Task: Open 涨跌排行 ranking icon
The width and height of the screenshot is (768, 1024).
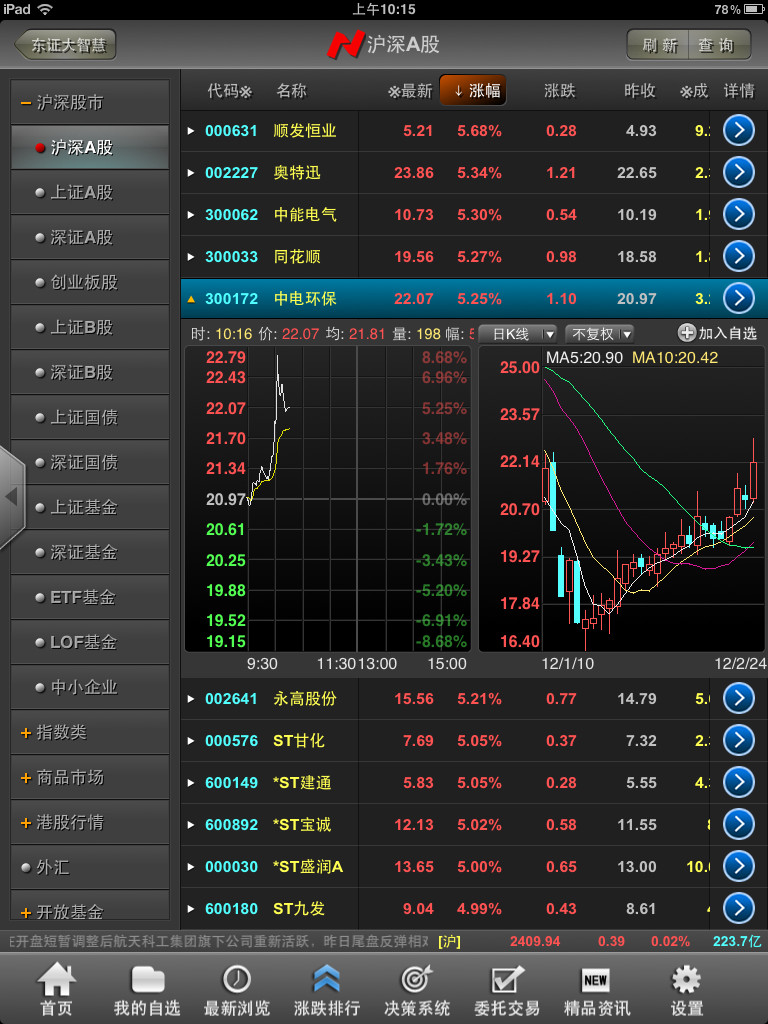Action: pos(327,989)
